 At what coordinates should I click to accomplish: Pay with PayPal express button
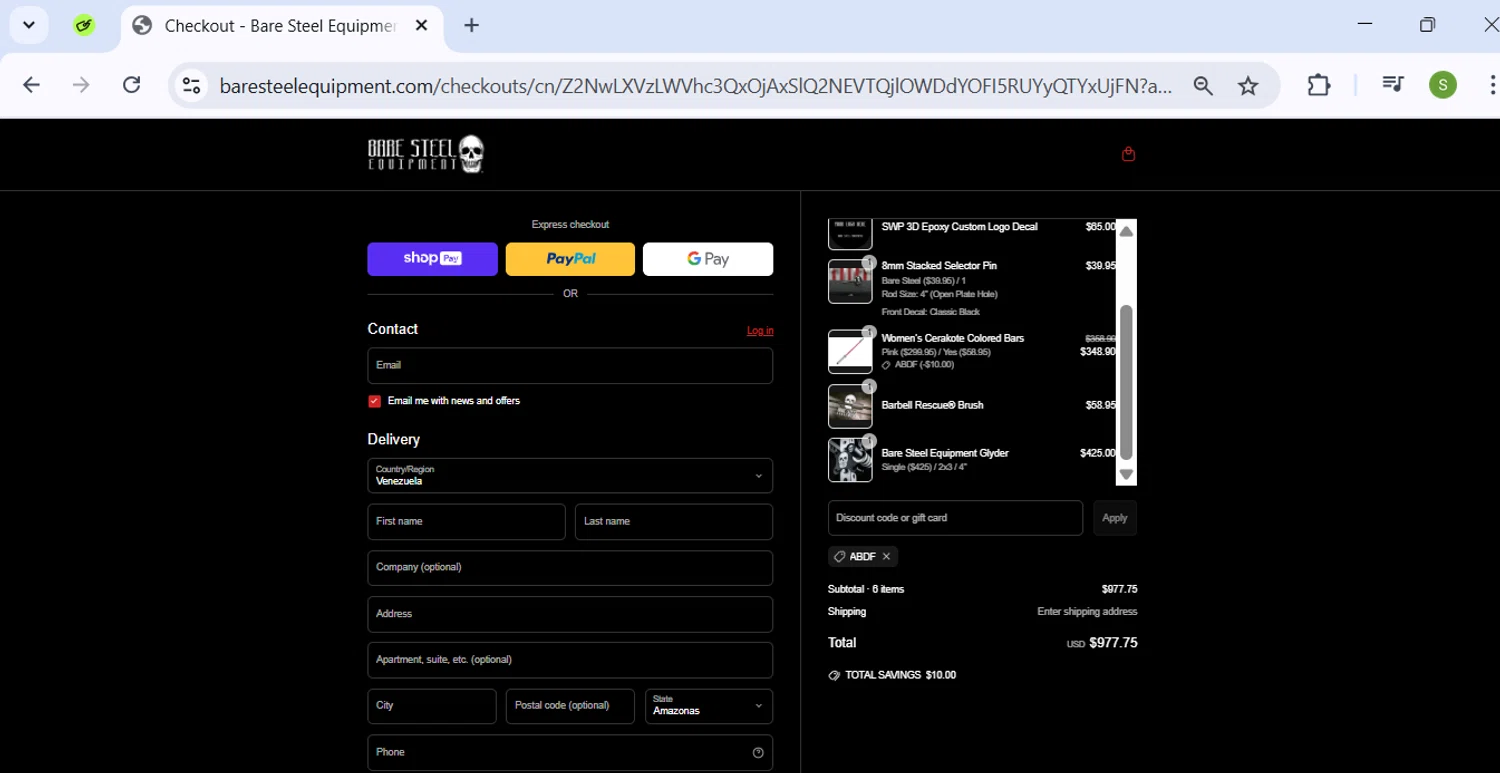pyautogui.click(x=570, y=259)
